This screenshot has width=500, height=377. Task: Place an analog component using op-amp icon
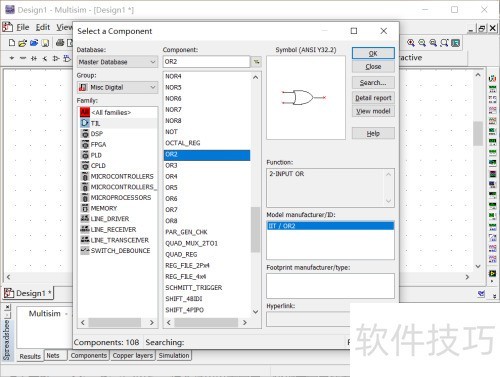coord(56,58)
